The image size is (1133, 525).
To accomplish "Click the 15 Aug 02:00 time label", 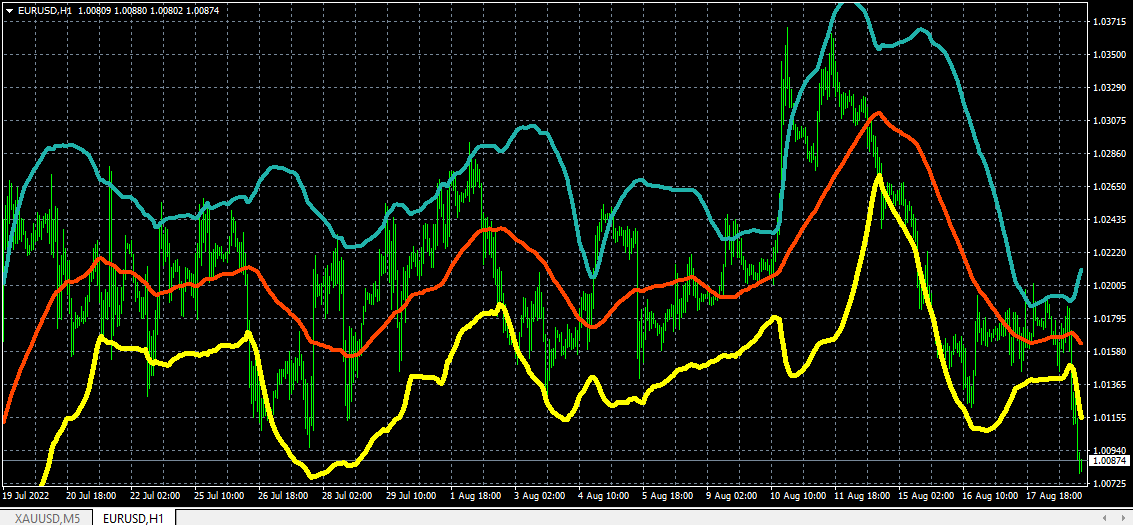I will [924, 496].
